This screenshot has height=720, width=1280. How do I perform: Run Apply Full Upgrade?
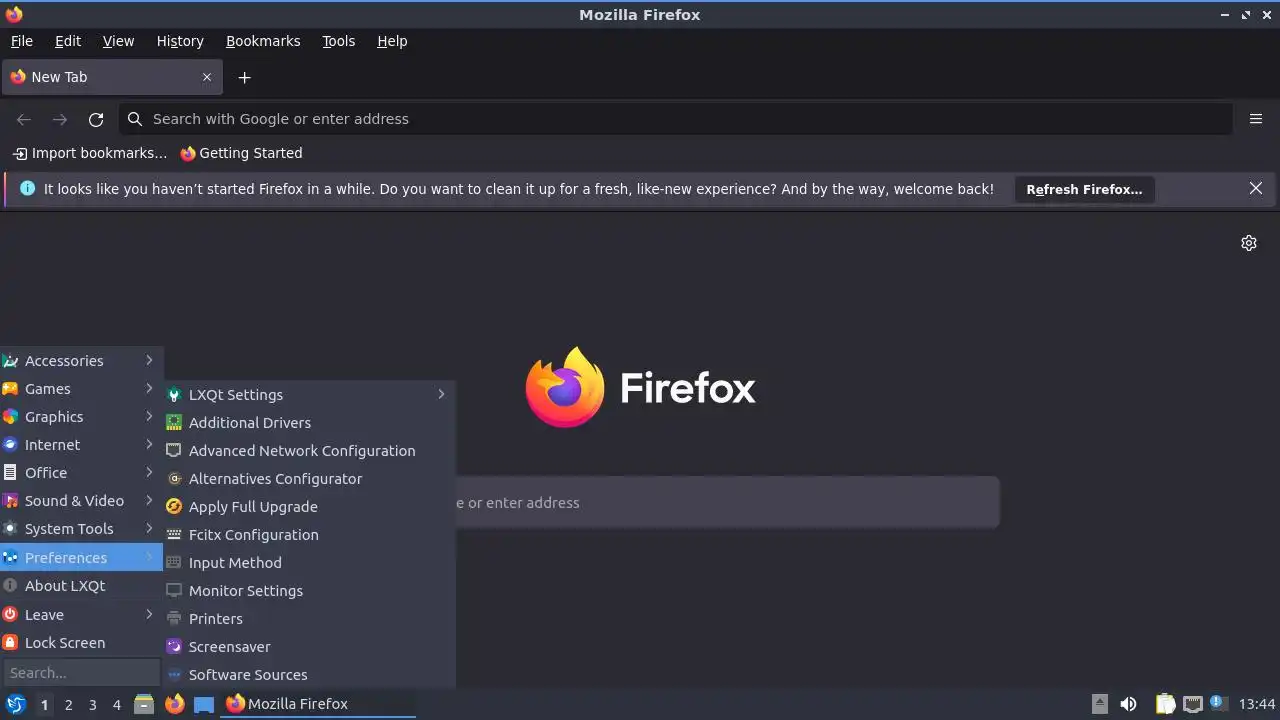pos(309,507)
